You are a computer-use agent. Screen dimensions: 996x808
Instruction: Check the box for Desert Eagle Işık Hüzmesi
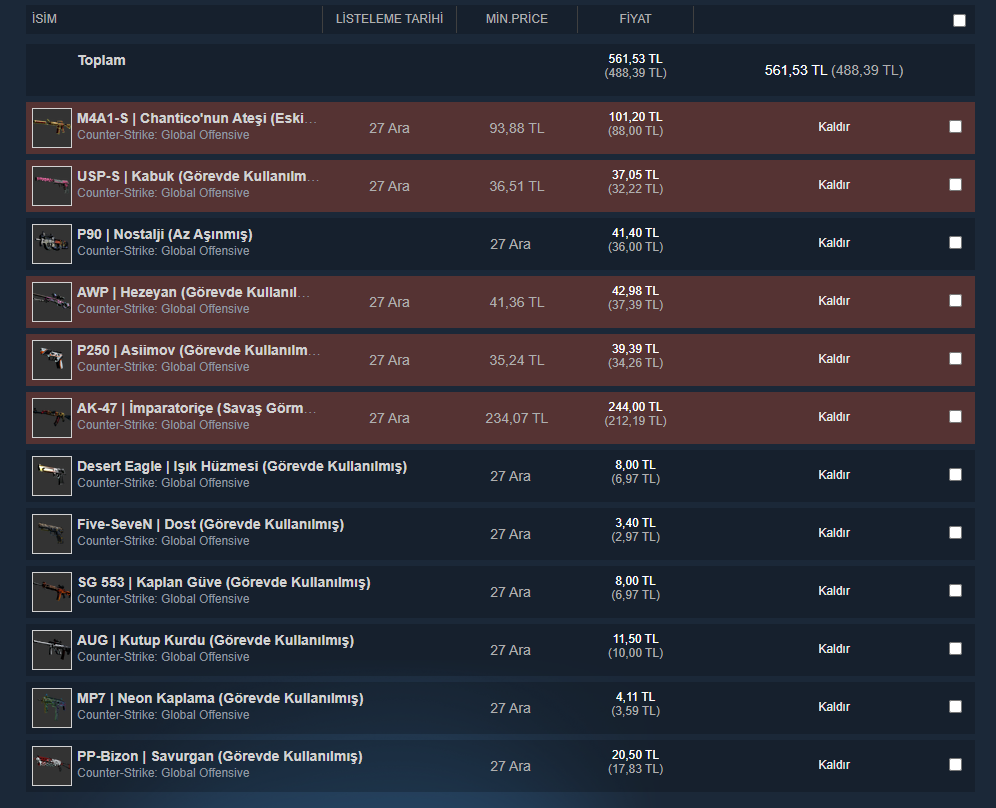(955, 475)
